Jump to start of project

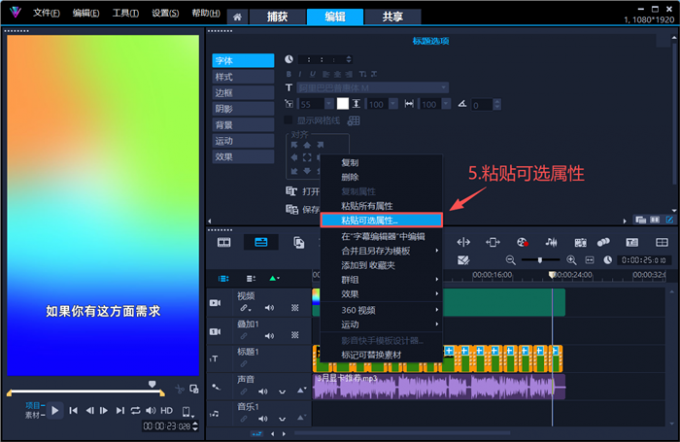(73, 410)
